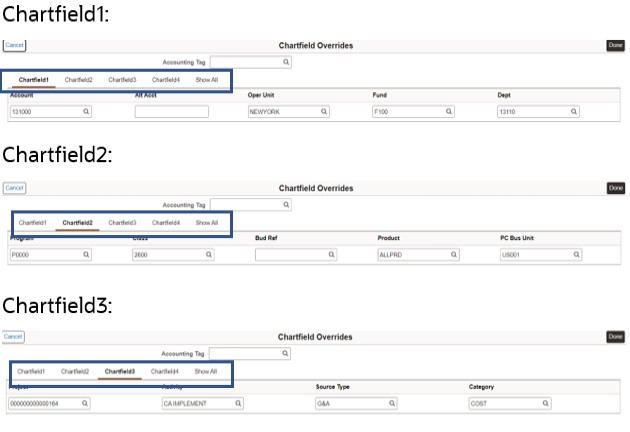630x432 pixels.
Task: Open the Show All tab above the Project field
Action: [205, 372]
